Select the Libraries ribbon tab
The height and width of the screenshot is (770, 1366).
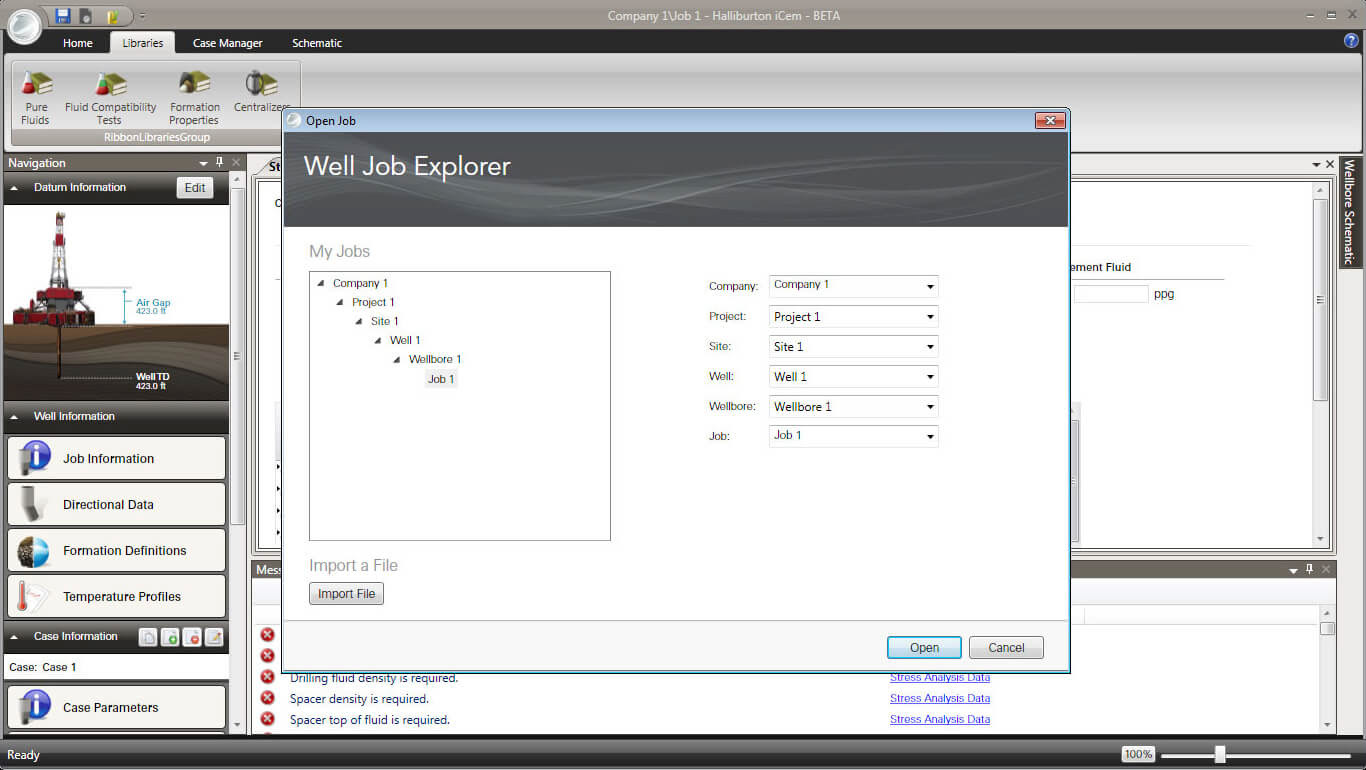click(143, 43)
